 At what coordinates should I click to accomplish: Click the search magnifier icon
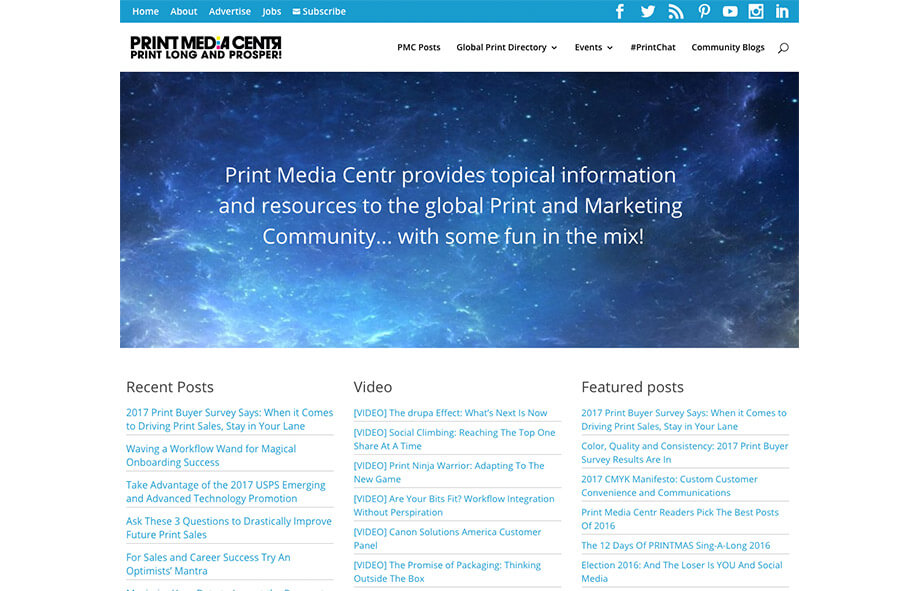click(783, 48)
